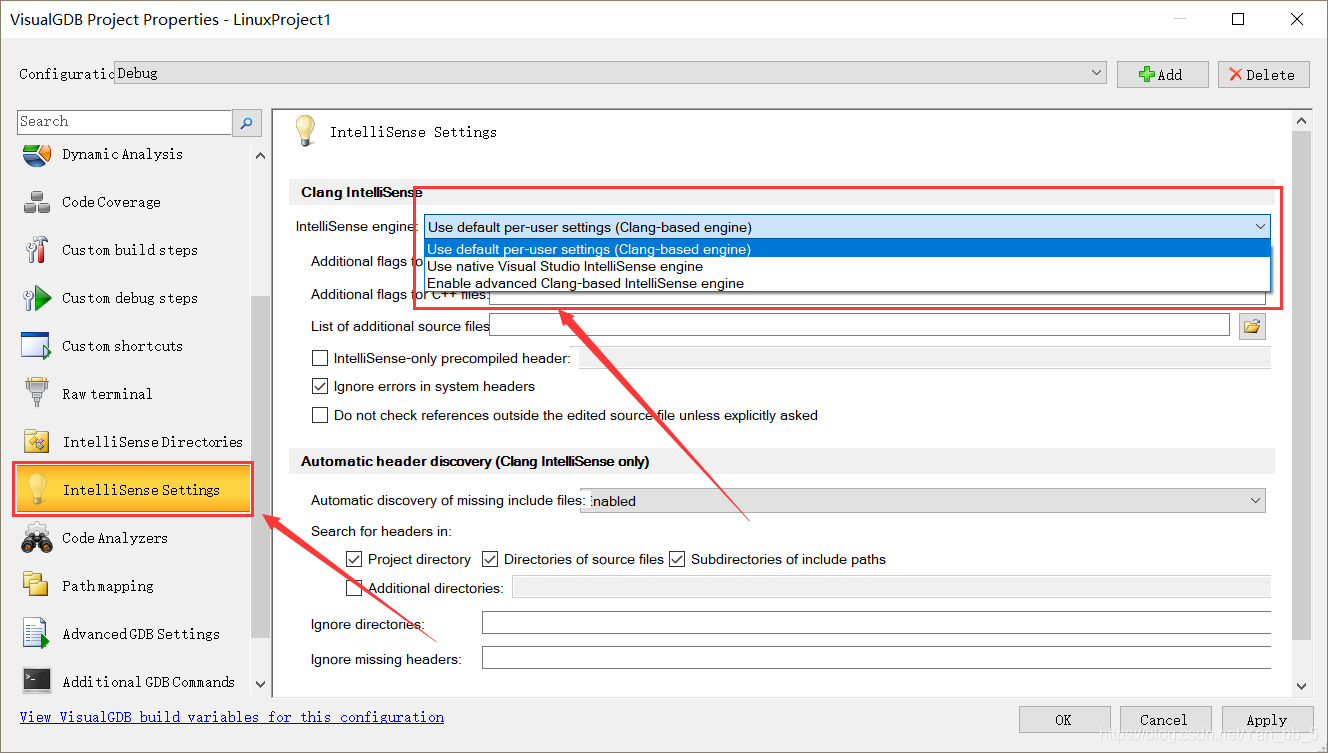Select Enable advanced Clang-based IntelliSense engine

pos(847,283)
